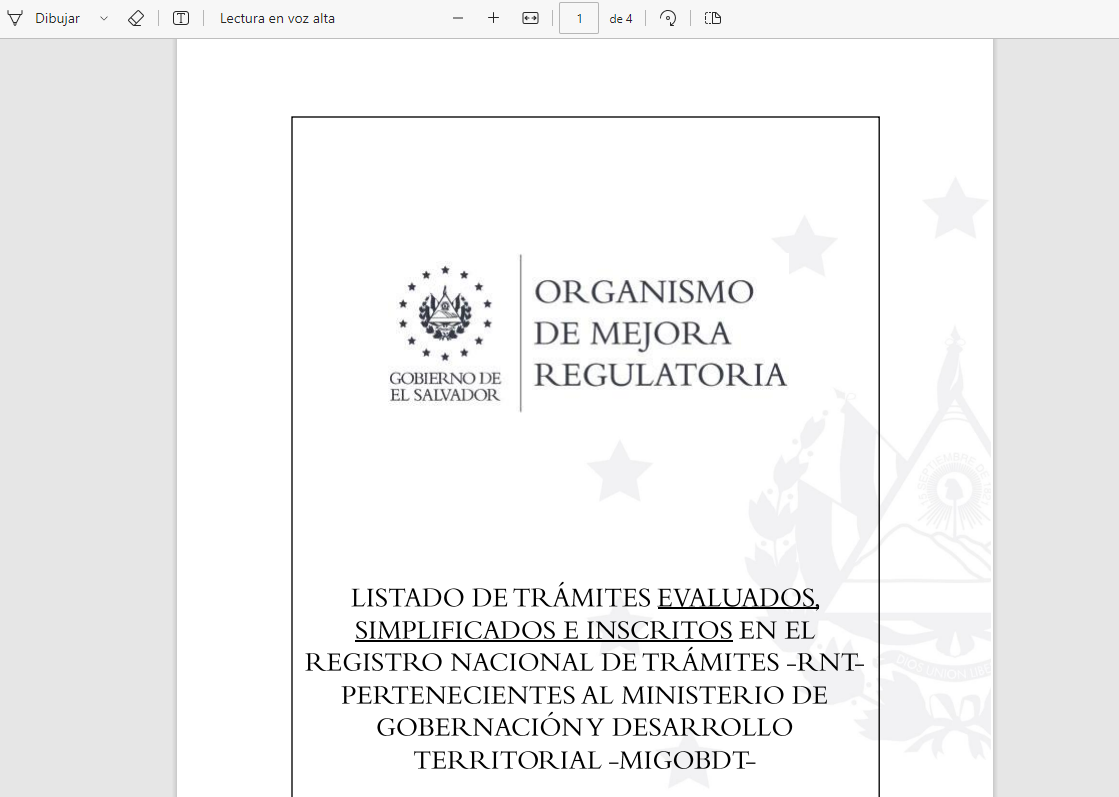Click the ORGANISMO DE MEJORA REGULATORIA heading
Screen dimensions: 1119x797
660,333
